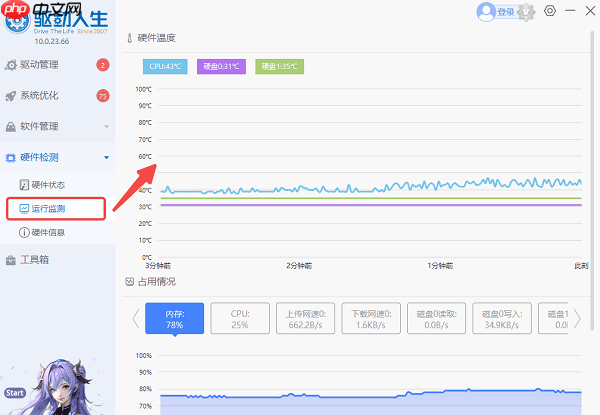This screenshot has height=415, width=600.
Task: Click the 硬件温度 heading
Action: coord(157,38)
